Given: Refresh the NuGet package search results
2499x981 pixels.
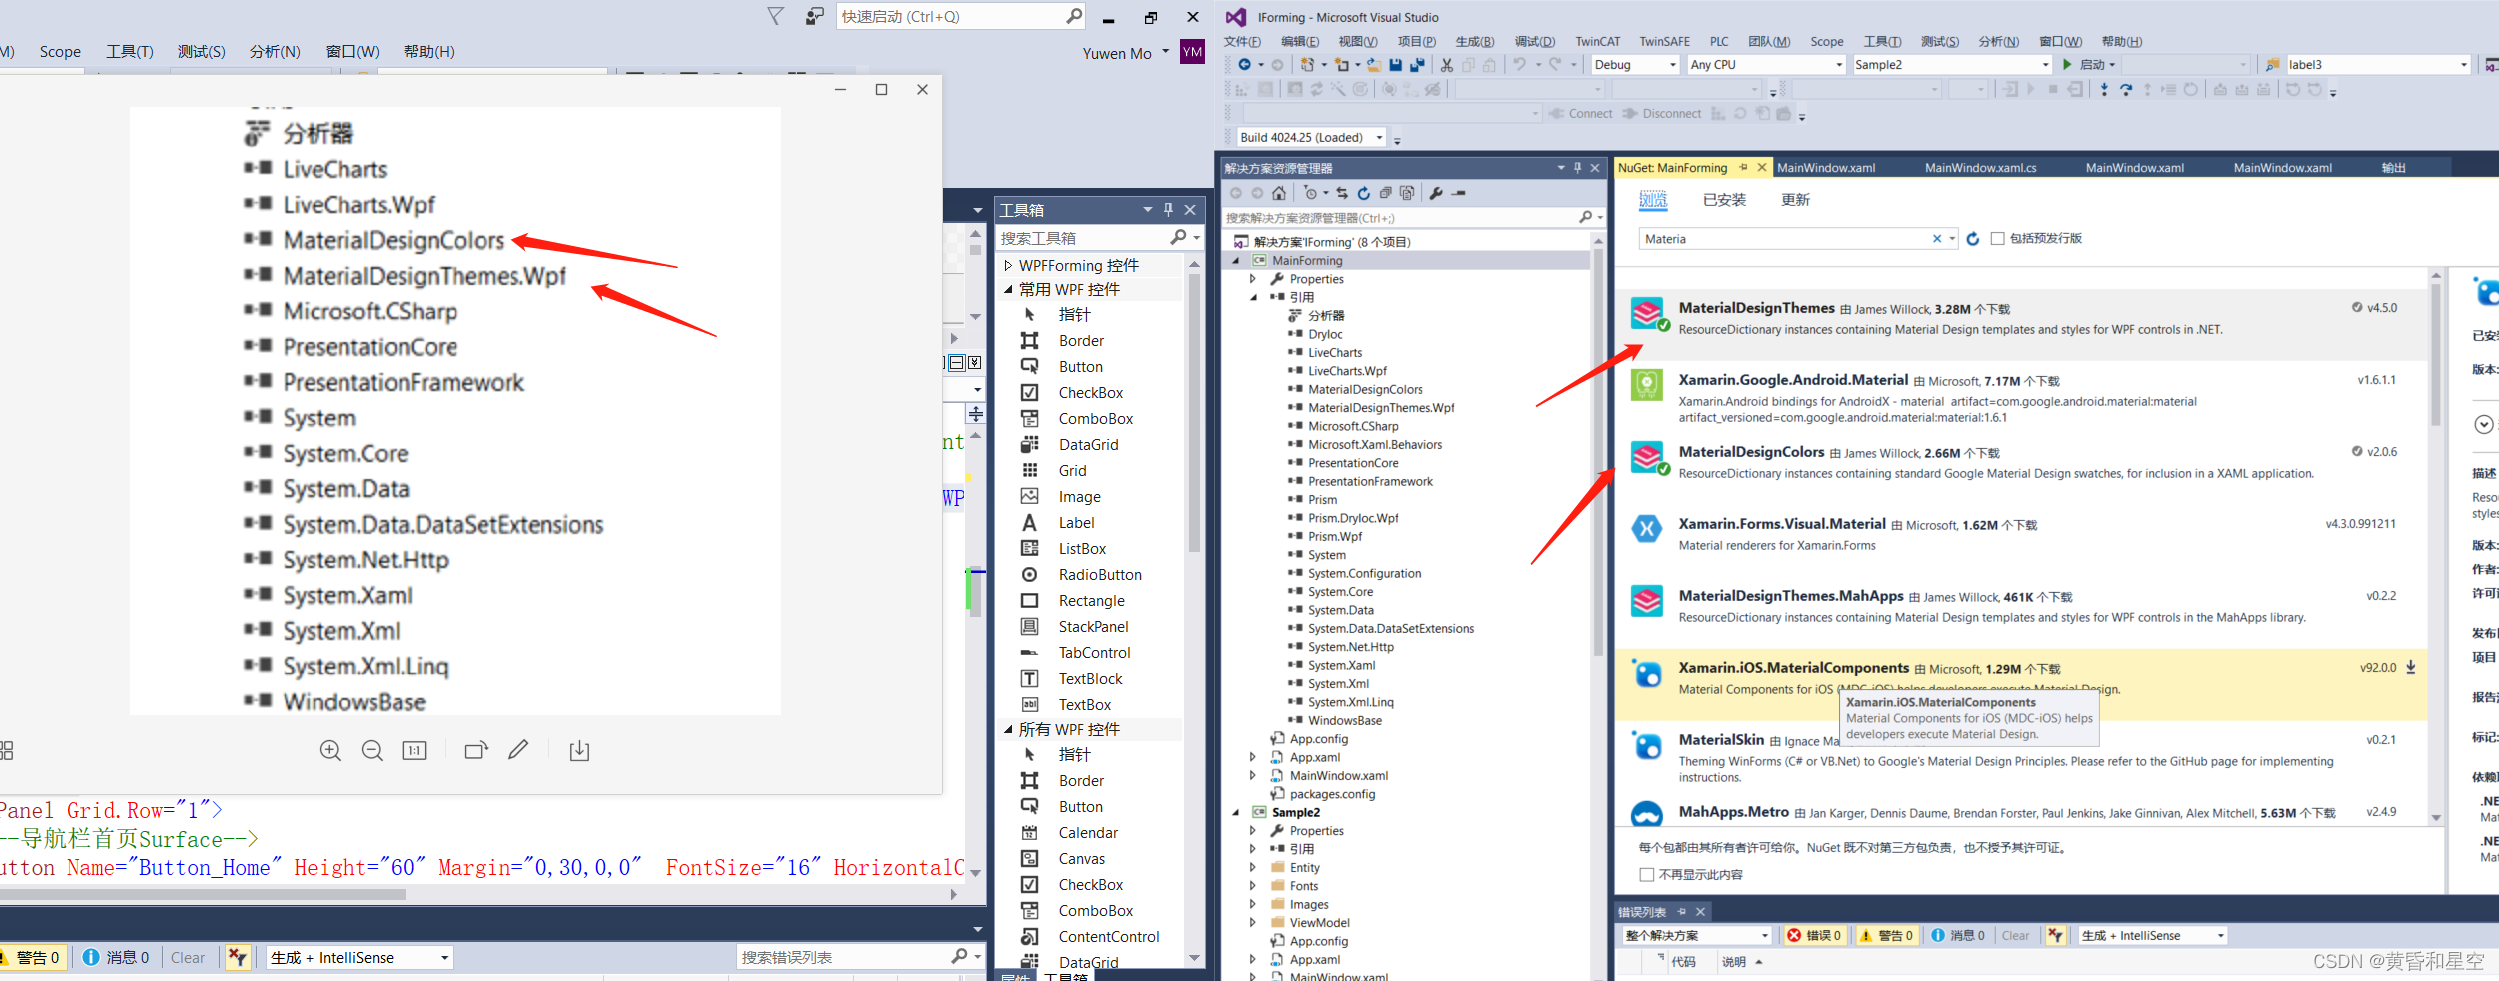Looking at the screenshot, I should point(1973,239).
